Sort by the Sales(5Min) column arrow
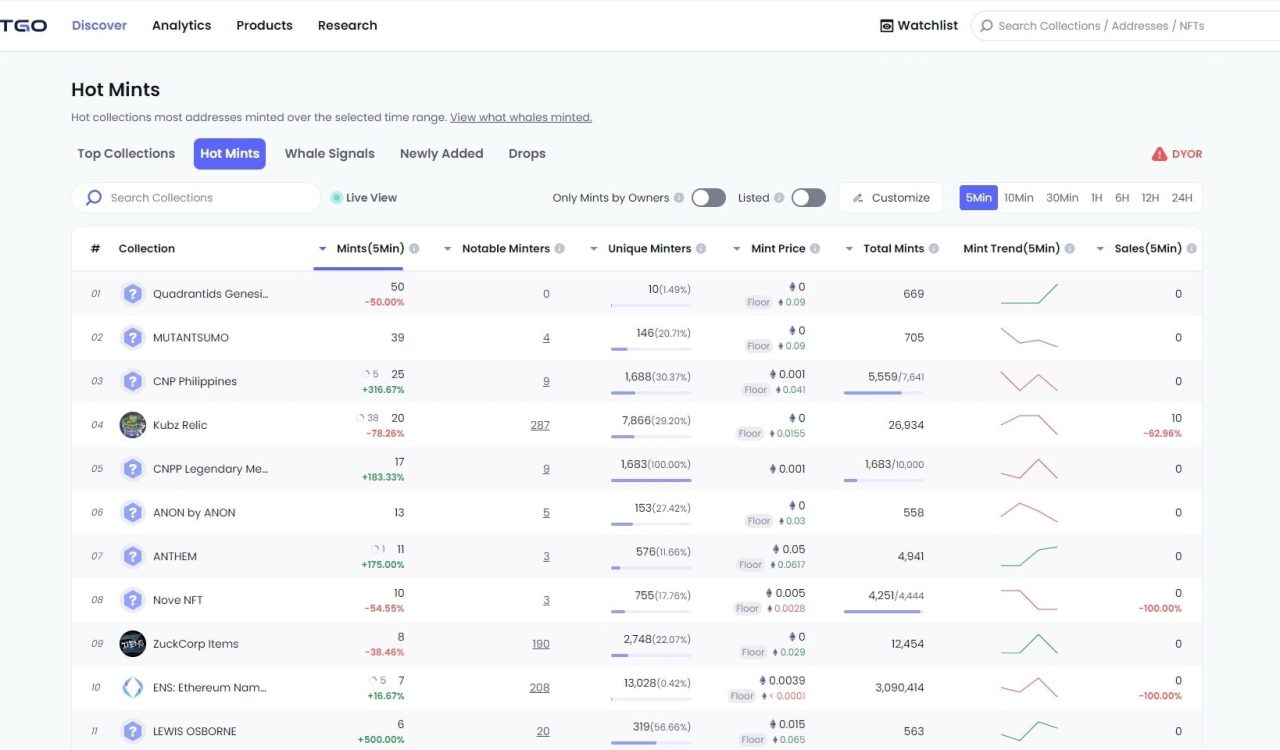This screenshot has height=750, width=1280. (x=1100, y=249)
